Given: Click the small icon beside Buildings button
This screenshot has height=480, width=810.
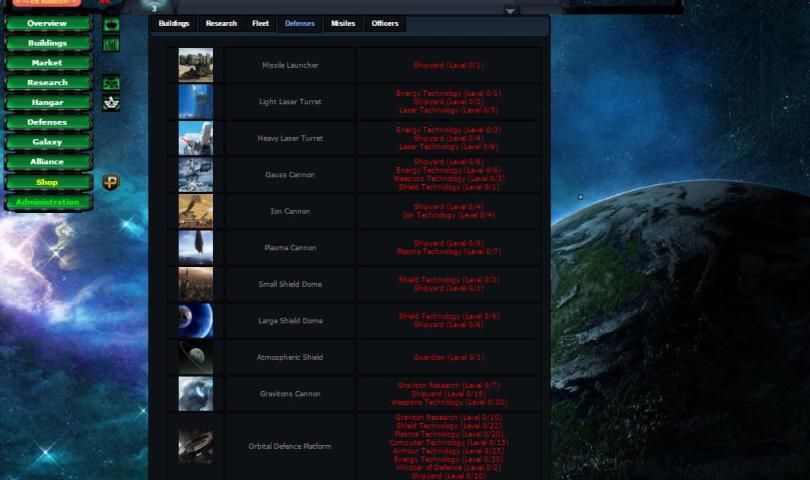Looking at the screenshot, I should click(111, 44).
